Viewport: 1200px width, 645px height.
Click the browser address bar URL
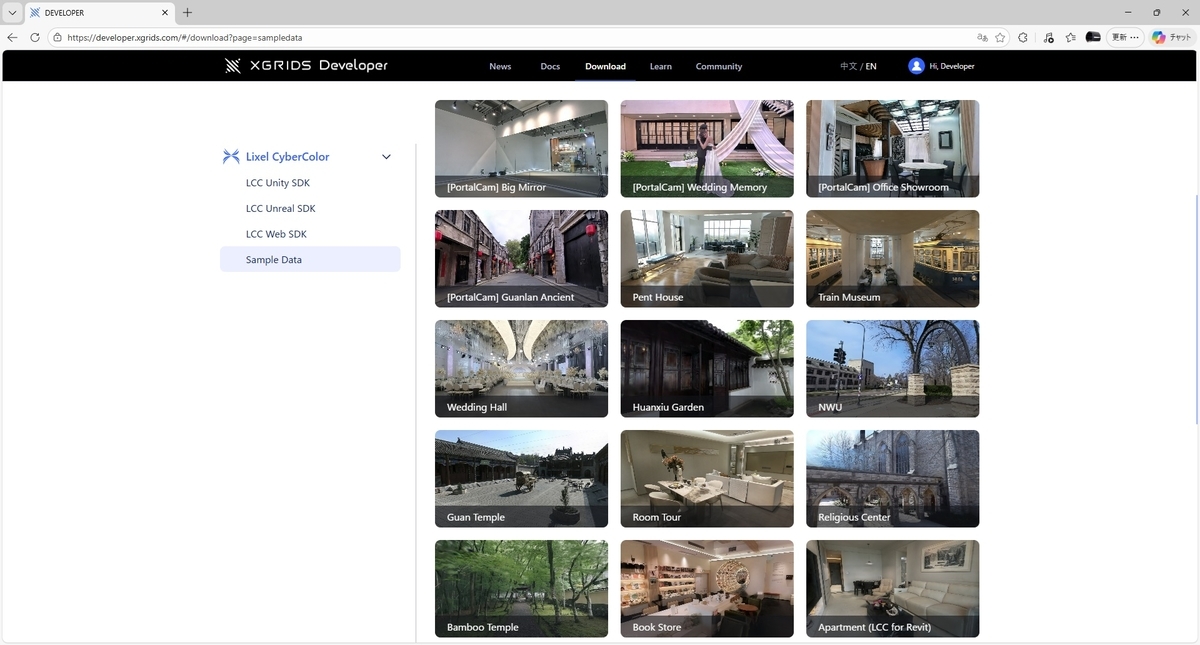tap(185, 37)
